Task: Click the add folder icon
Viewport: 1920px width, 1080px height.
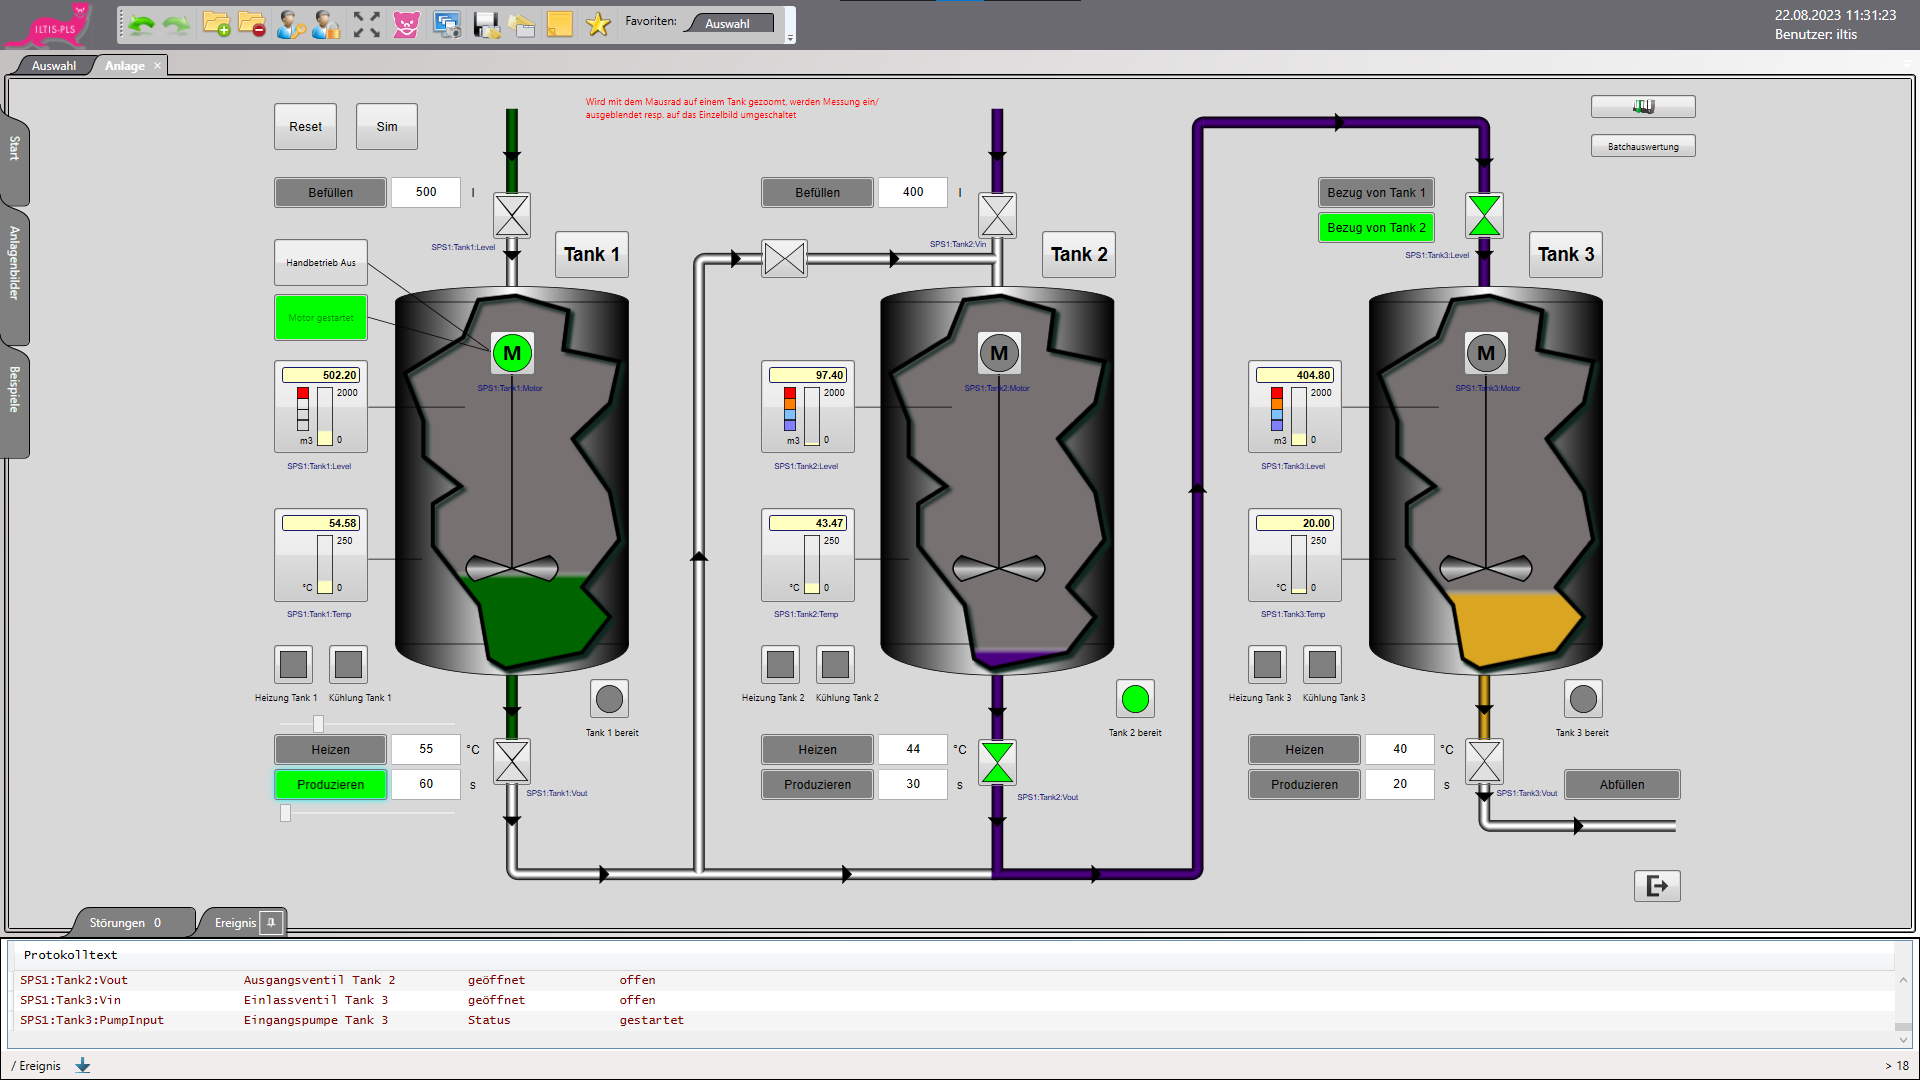Action: pos(216,25)
